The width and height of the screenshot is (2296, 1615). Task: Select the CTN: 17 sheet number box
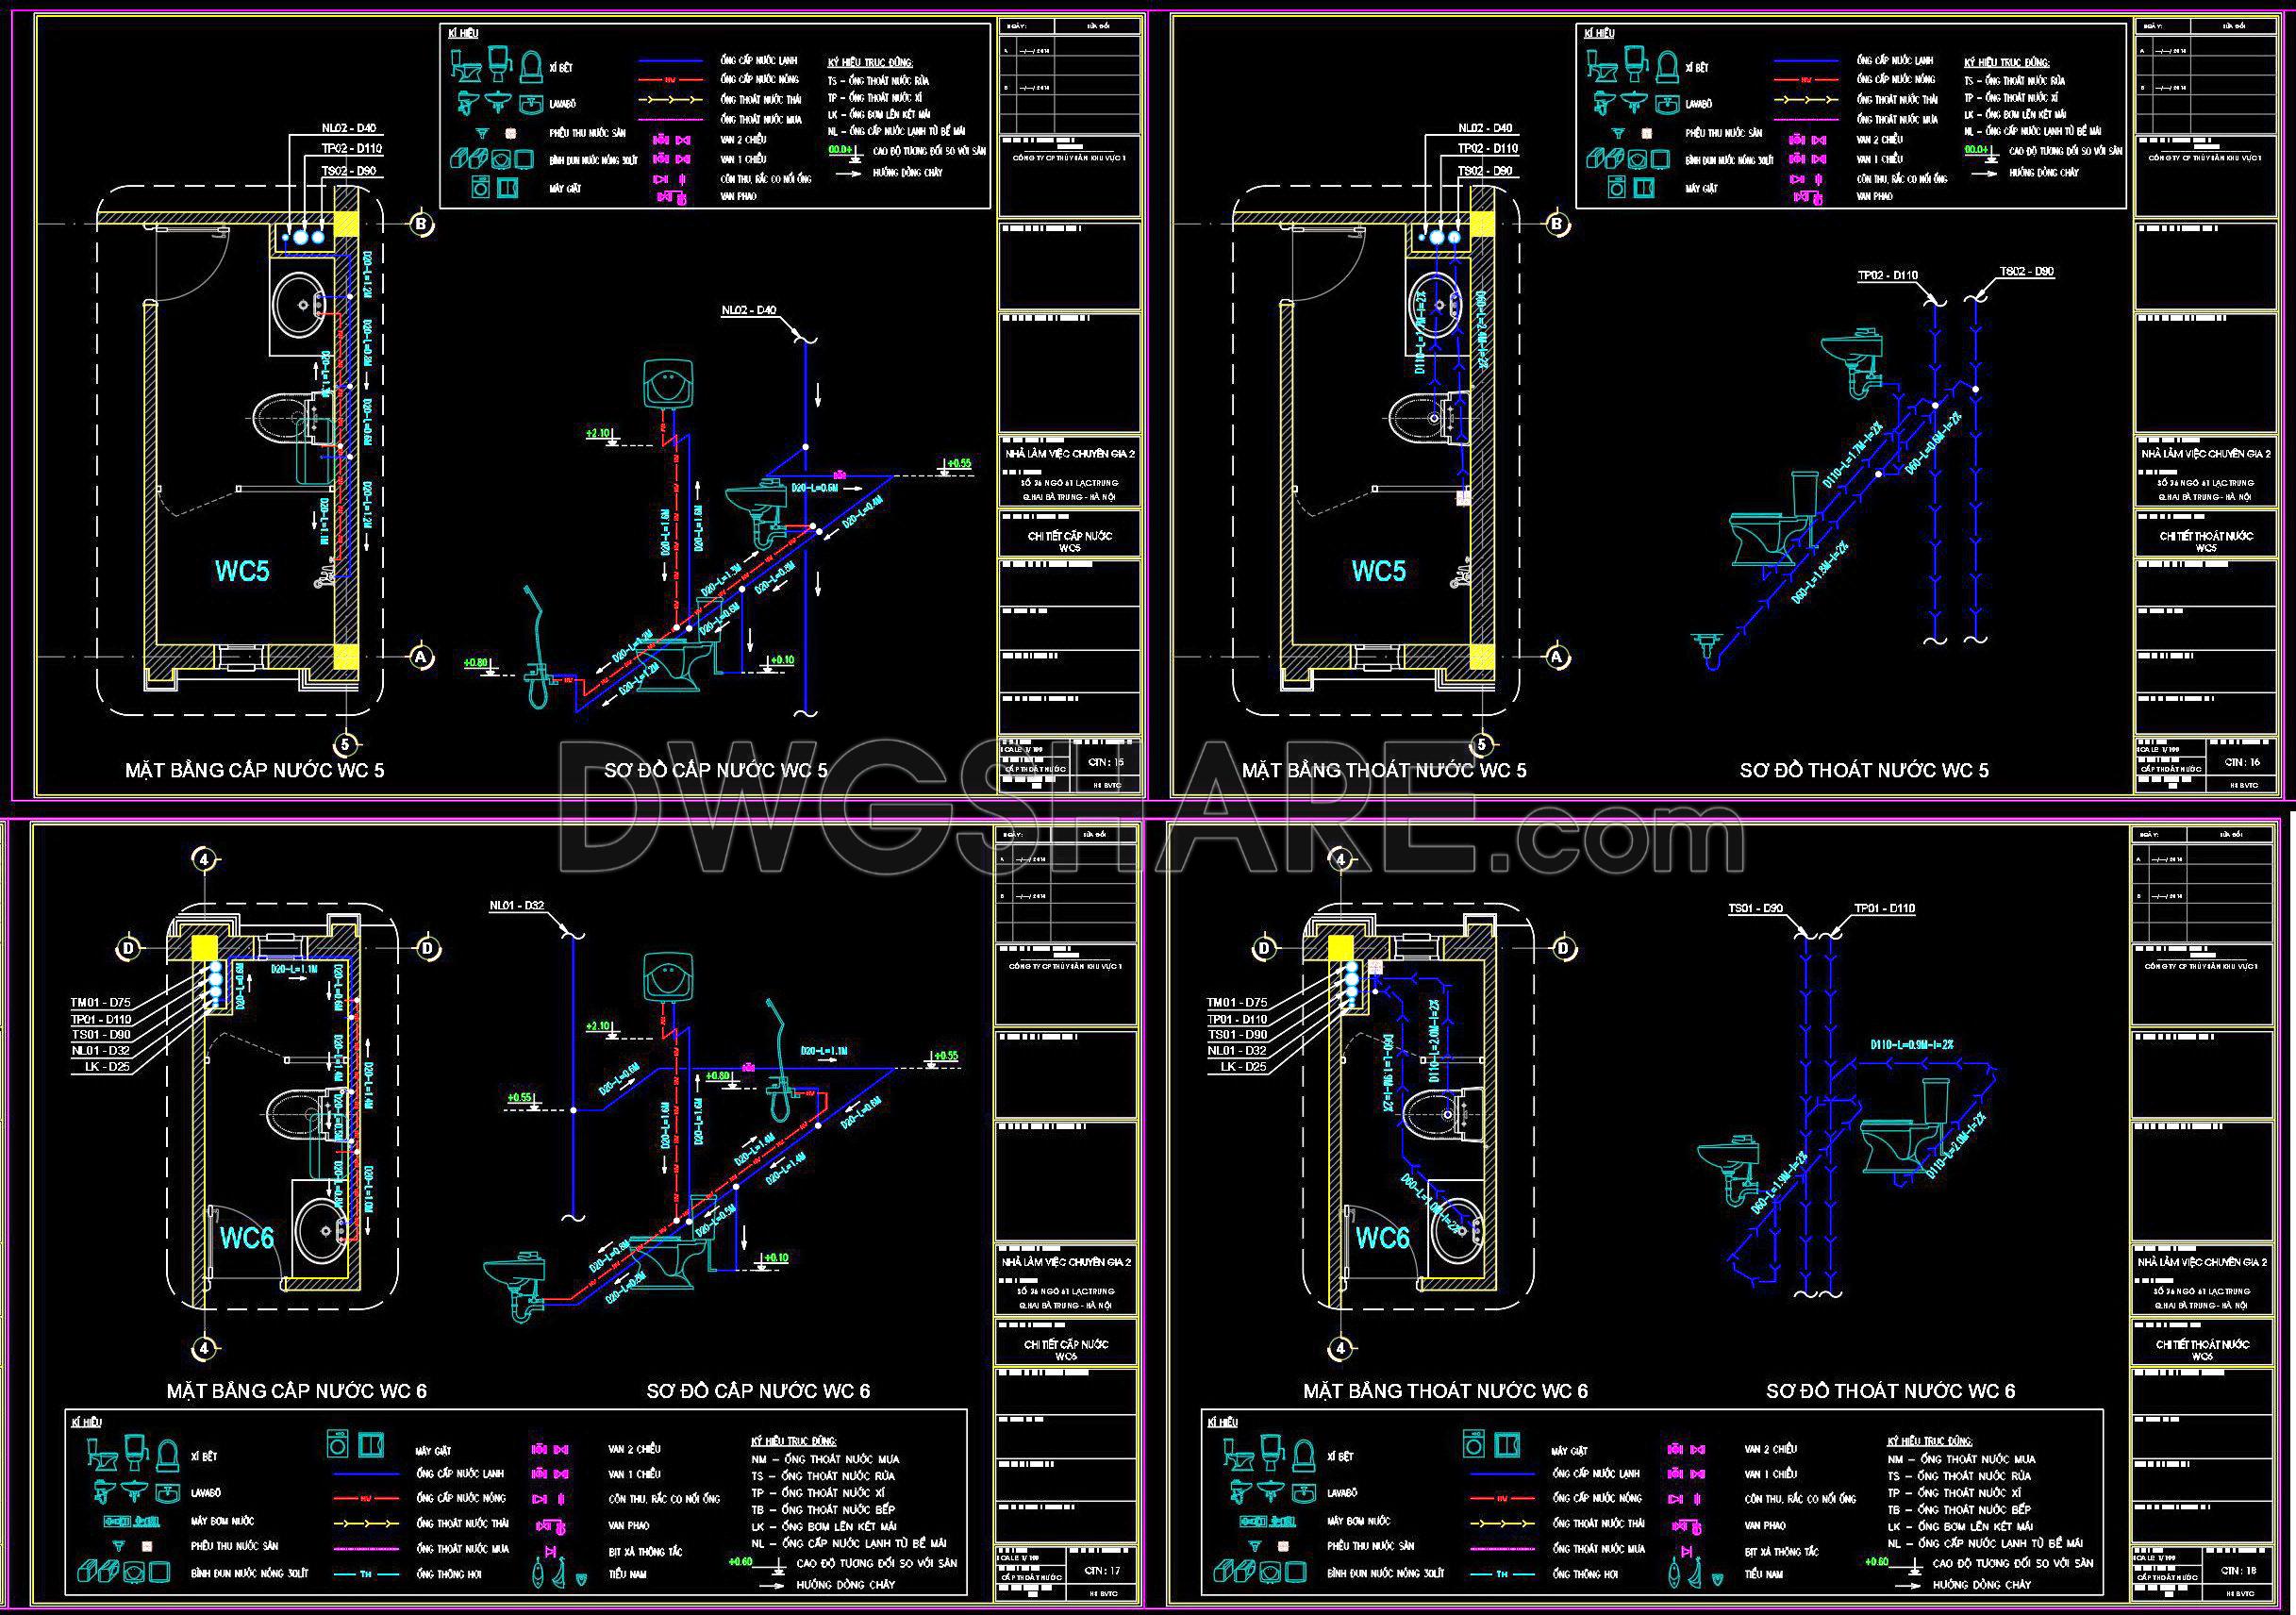1104,1570
